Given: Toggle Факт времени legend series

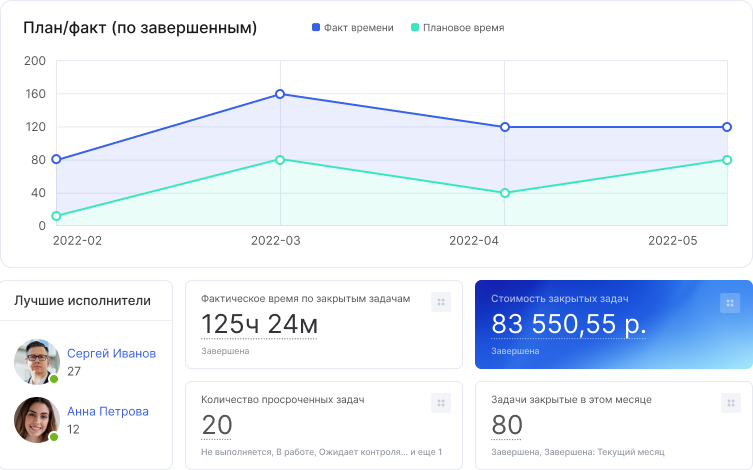Looking at the screenshot, I should click(352, 28).
